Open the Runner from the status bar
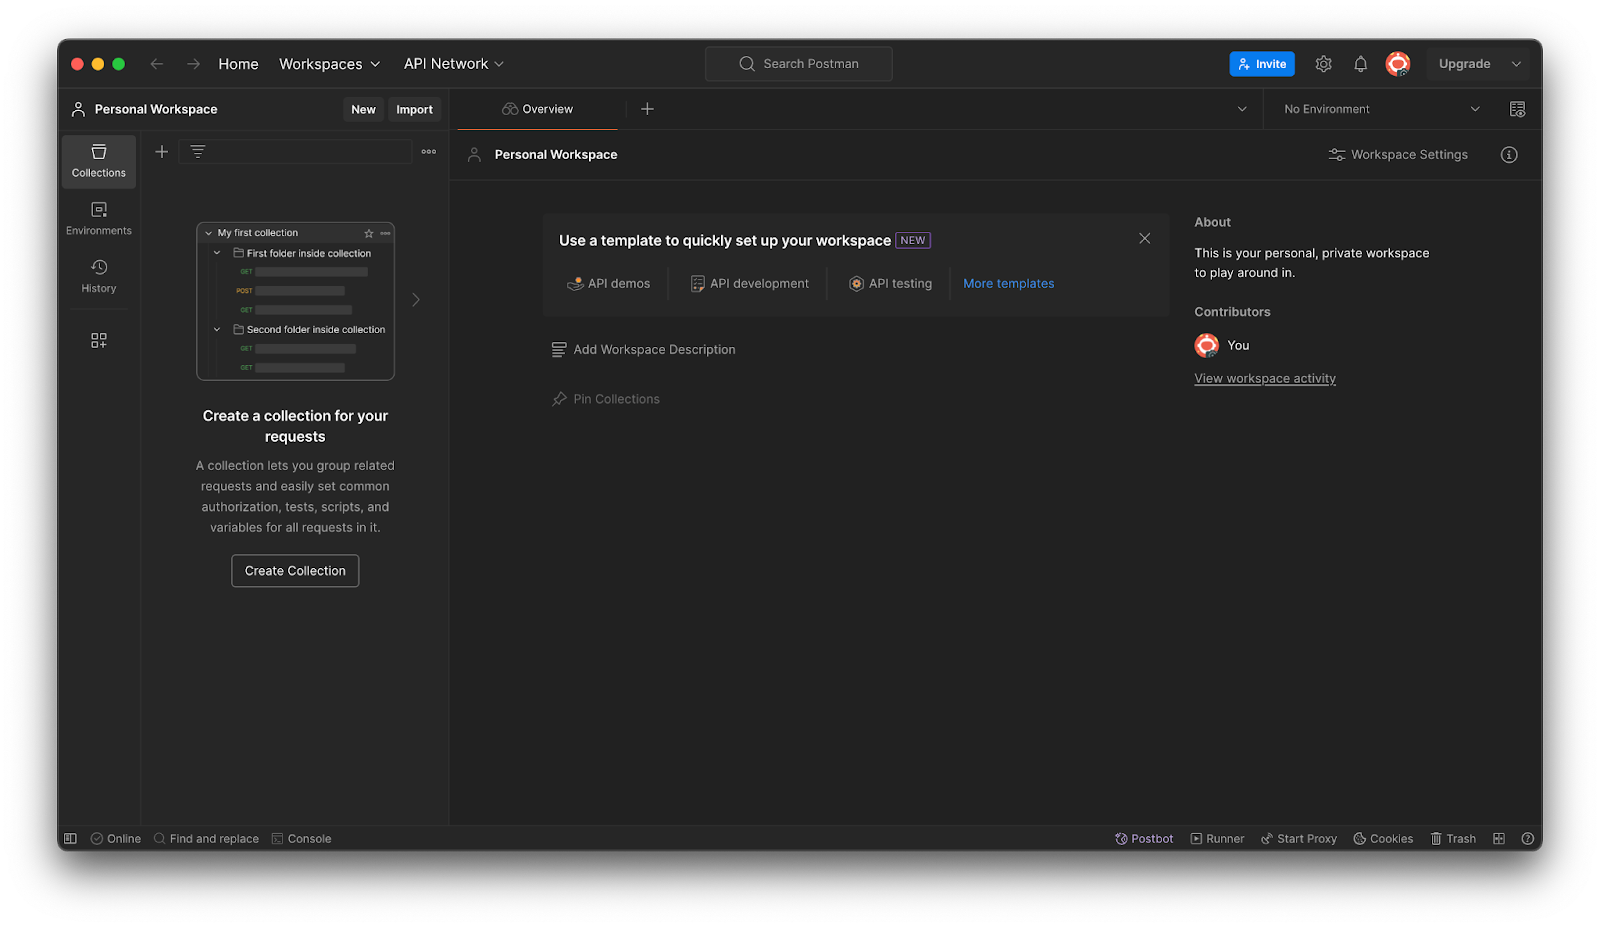This screenshot has height=927, width=1600. (x=1217, y=838)
